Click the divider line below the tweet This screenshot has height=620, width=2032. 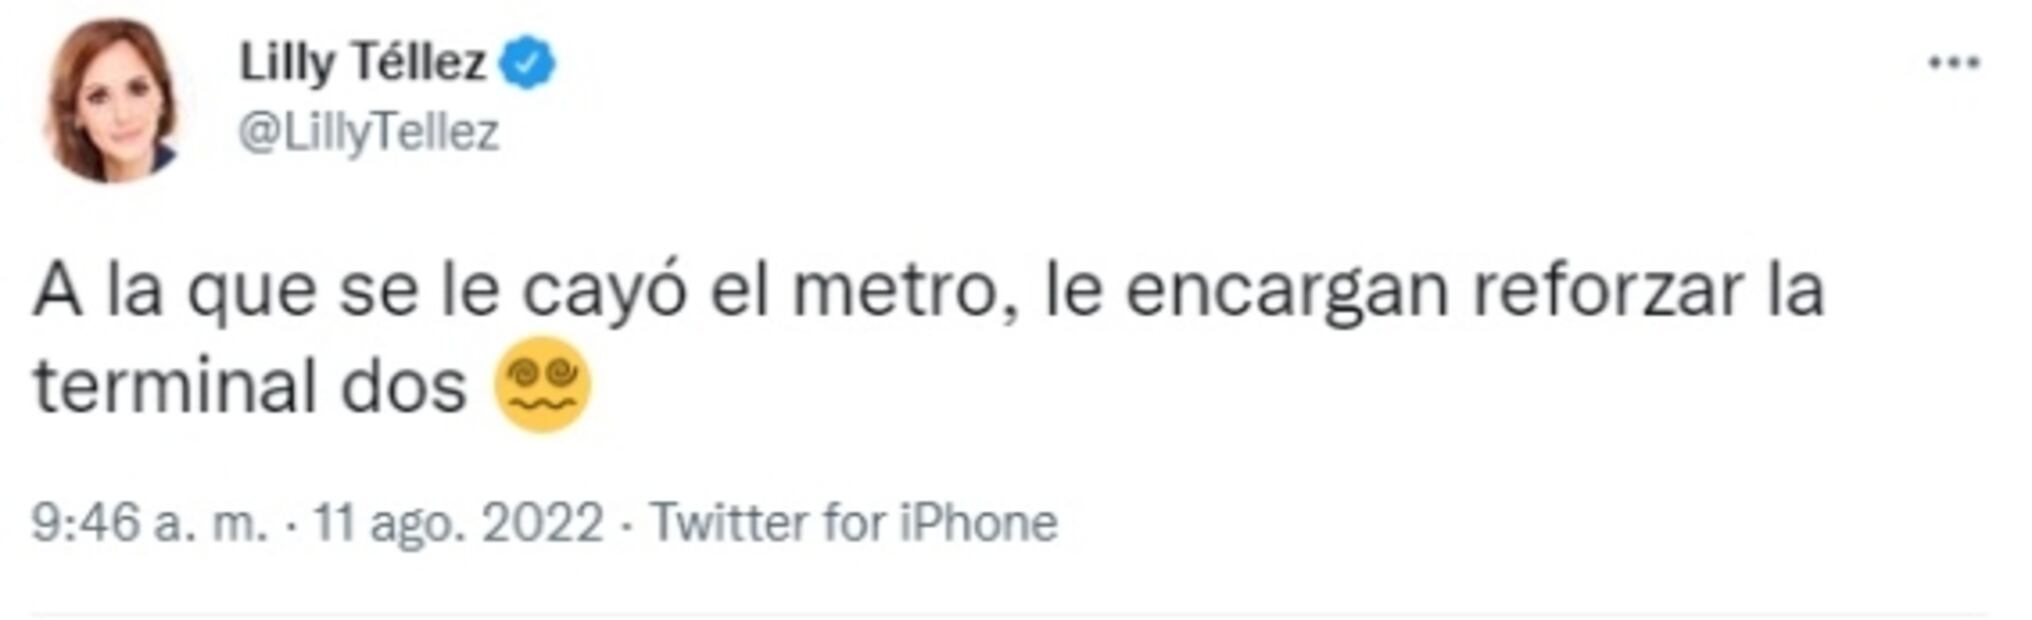pos(1010,613)
